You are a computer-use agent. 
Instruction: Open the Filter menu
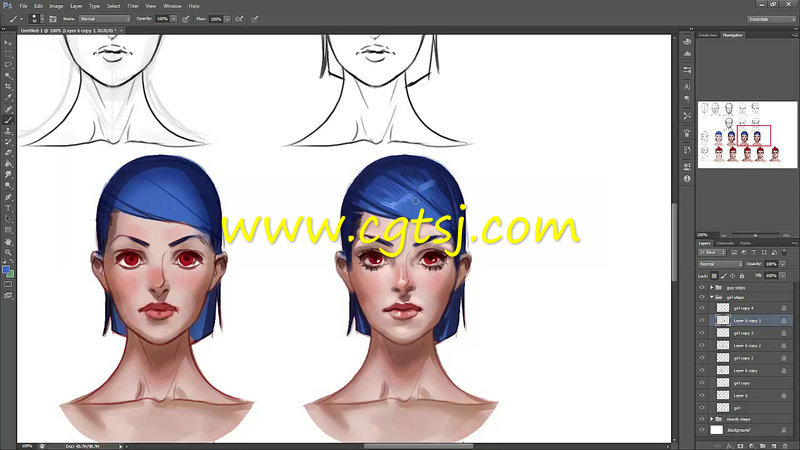click(133, 6)
